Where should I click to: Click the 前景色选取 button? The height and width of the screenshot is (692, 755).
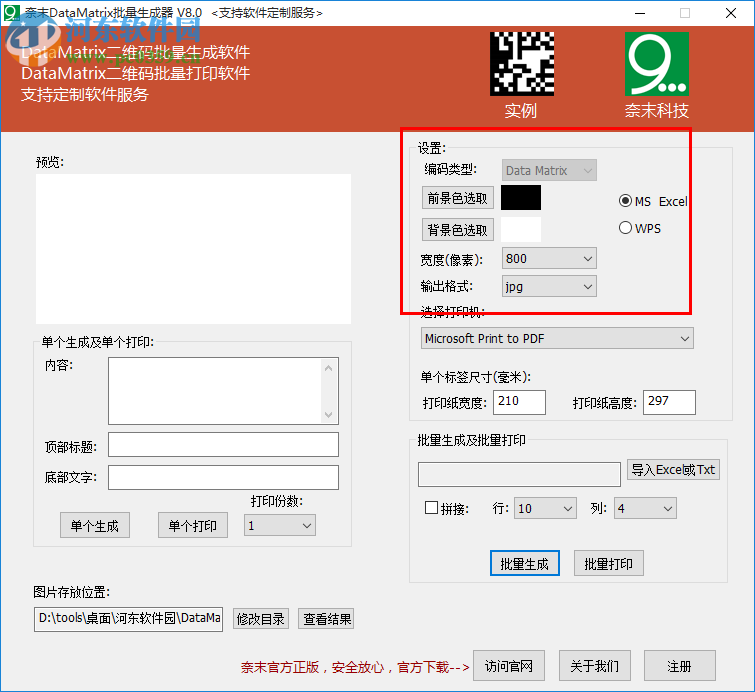(x=458, y=198)
